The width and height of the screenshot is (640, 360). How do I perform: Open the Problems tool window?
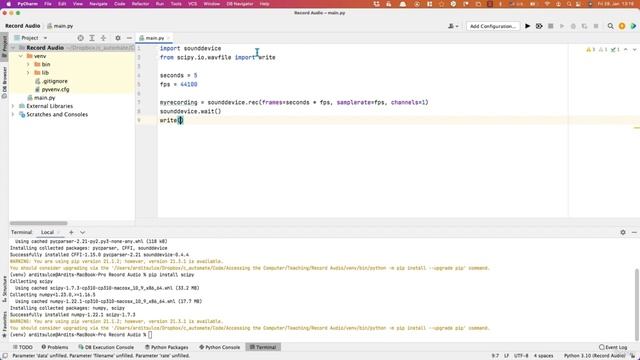click(x=55, y=347)
